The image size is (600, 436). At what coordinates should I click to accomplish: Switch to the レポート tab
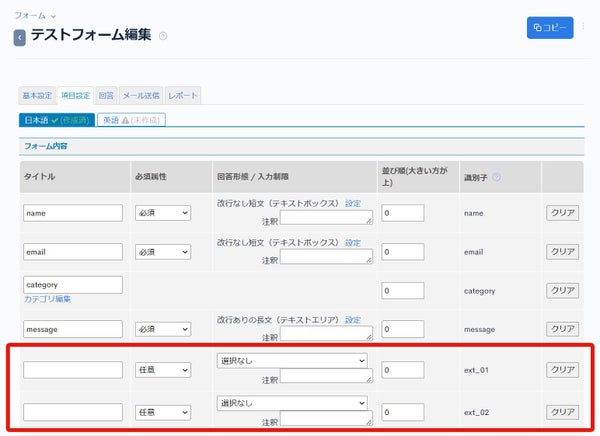click(x=183, y=95)
